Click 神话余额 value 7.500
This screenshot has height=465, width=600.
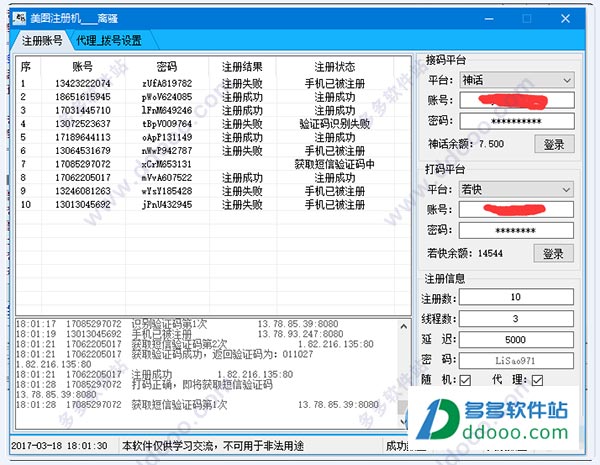[491, 144]
